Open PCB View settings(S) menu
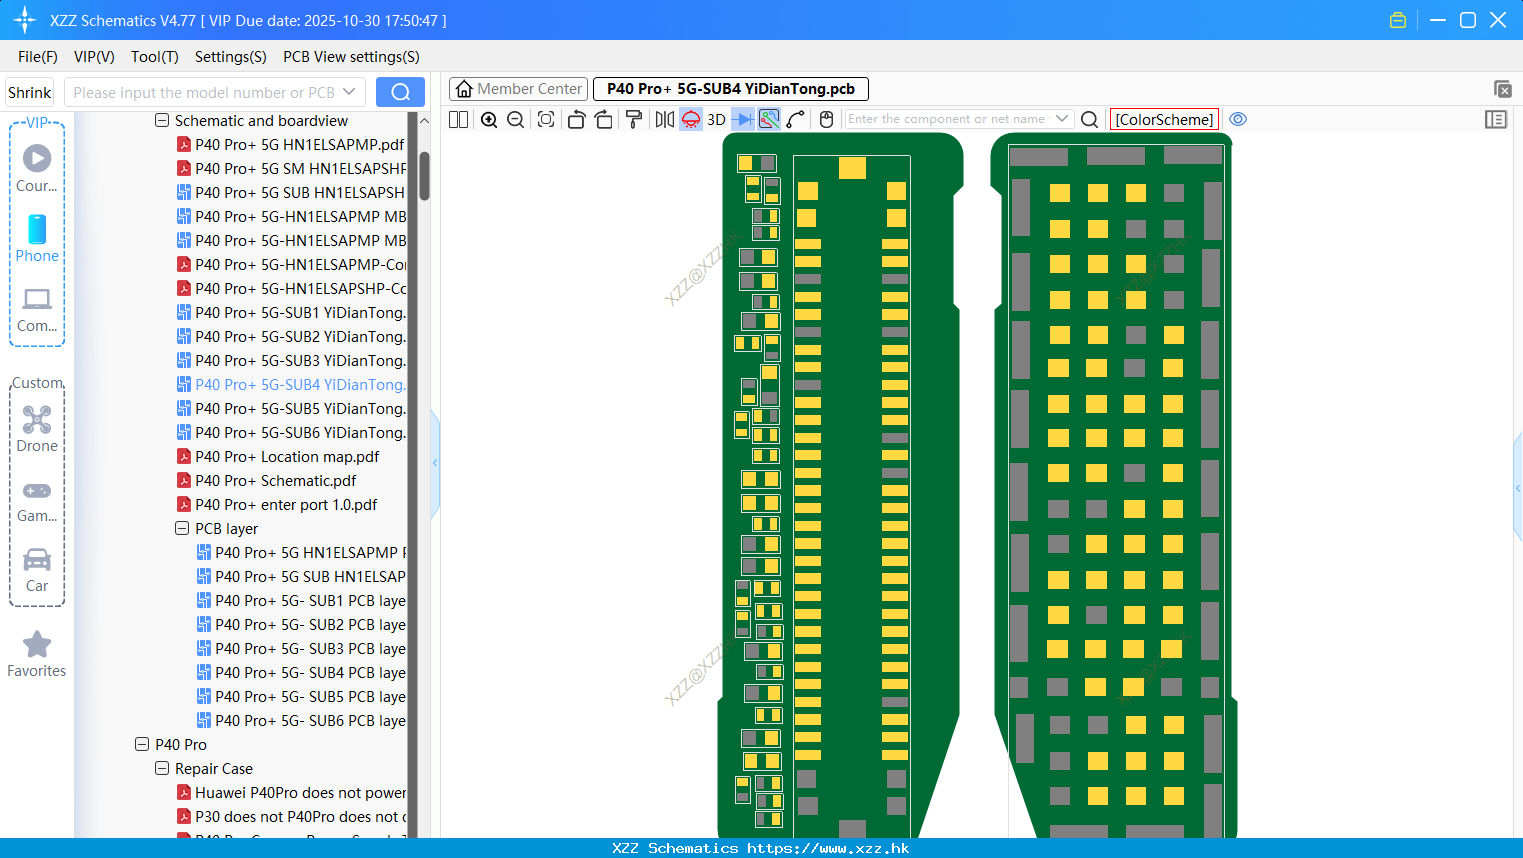Viewport: 1523px width, 858px height. 351,57
